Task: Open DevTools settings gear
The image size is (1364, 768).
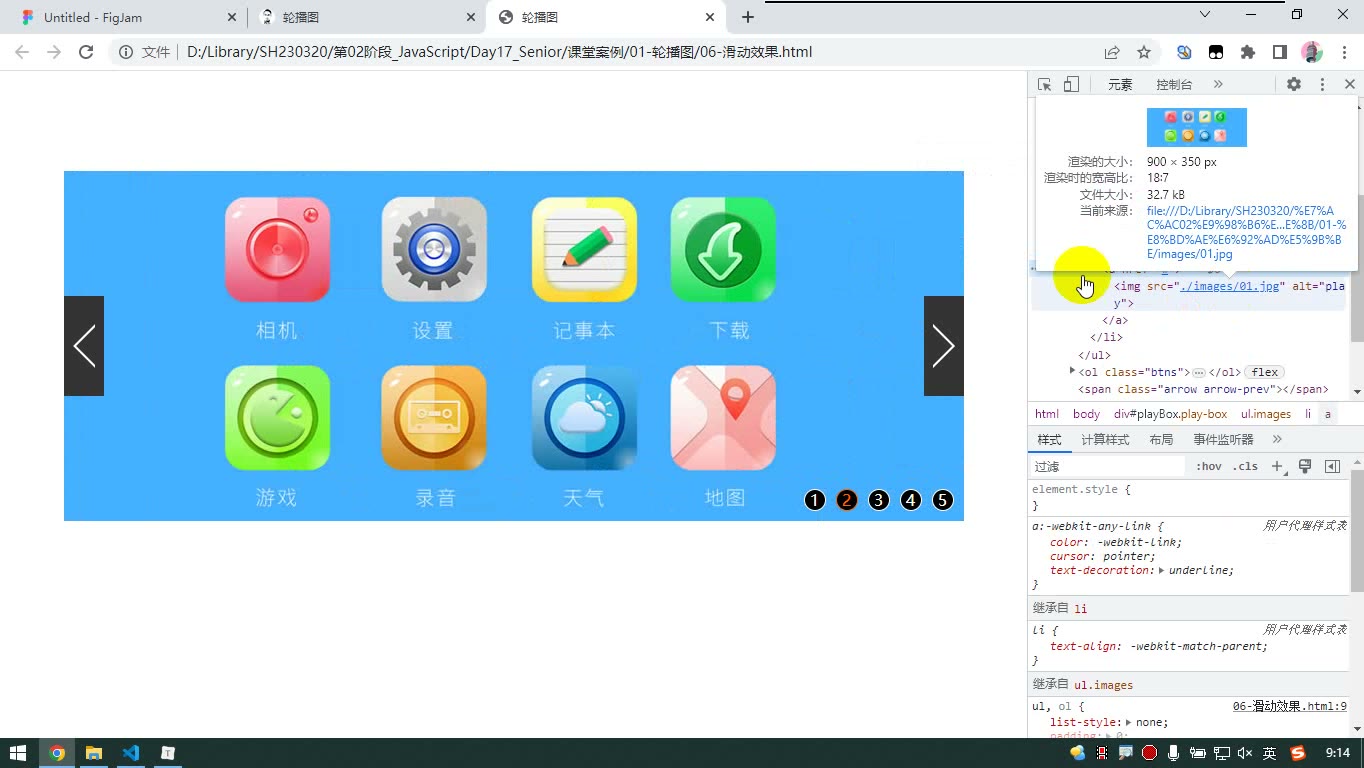Action: (x=1294, y=85)
